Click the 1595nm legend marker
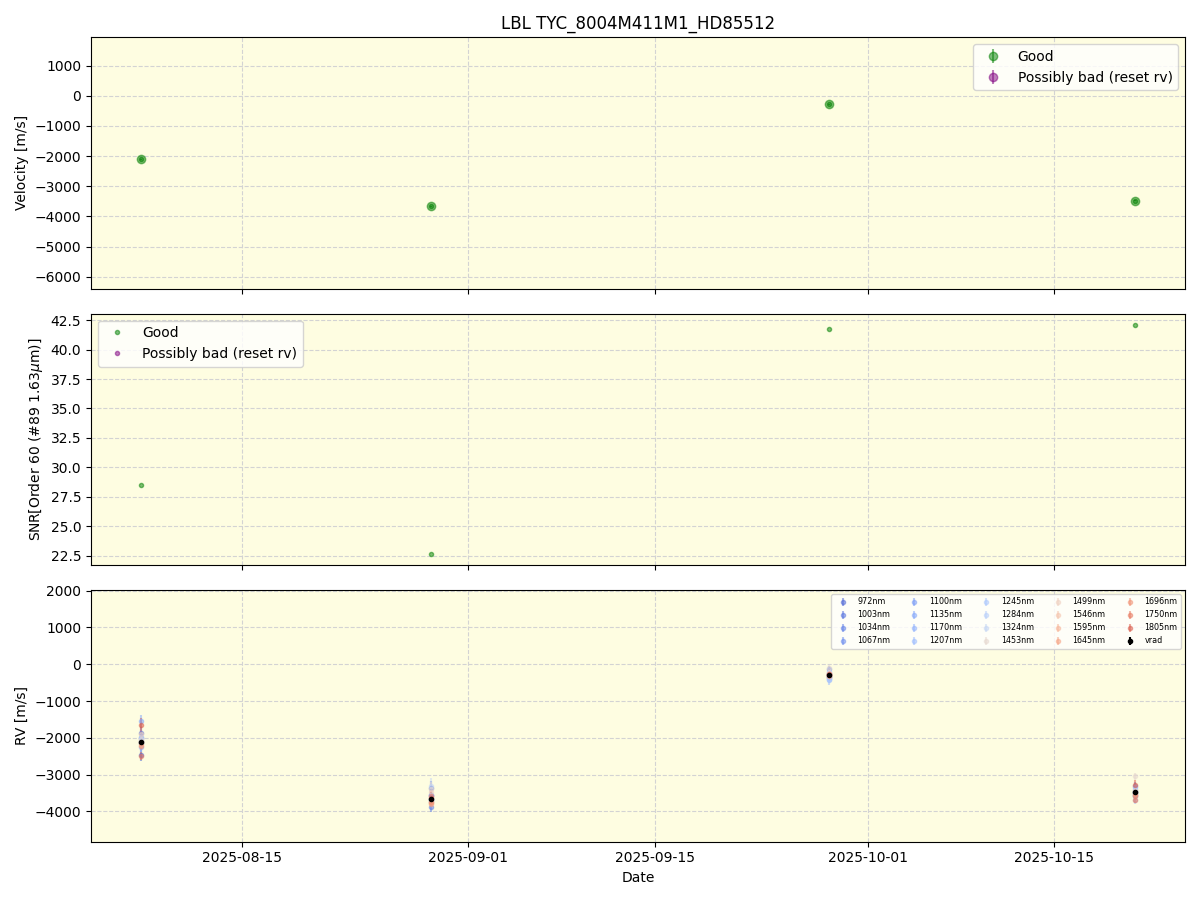The width and height of the screenshot is (1200, 900). pos(1058,628)
